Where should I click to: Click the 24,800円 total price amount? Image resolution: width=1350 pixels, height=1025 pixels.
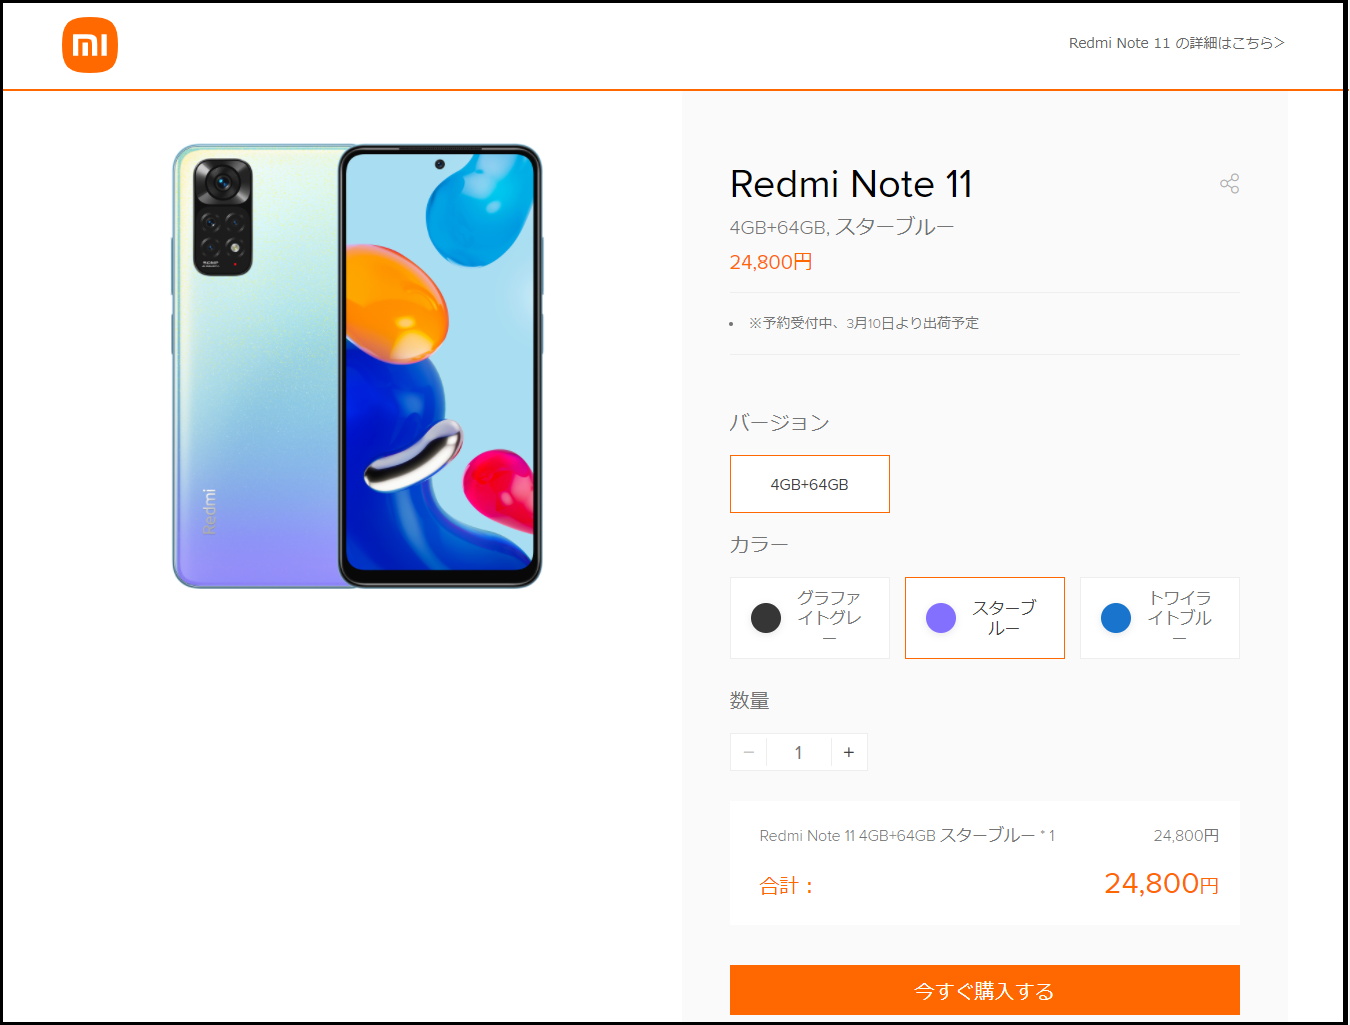point(1161,884)
